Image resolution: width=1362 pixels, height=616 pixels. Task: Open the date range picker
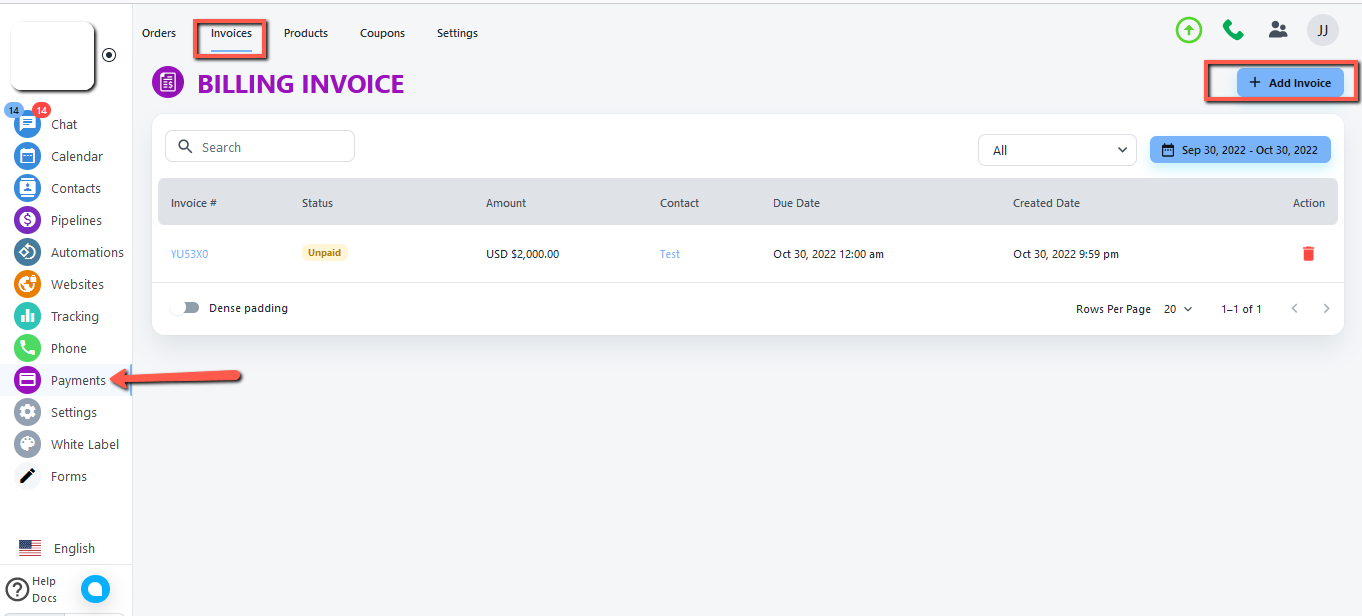click(1240, 150)
